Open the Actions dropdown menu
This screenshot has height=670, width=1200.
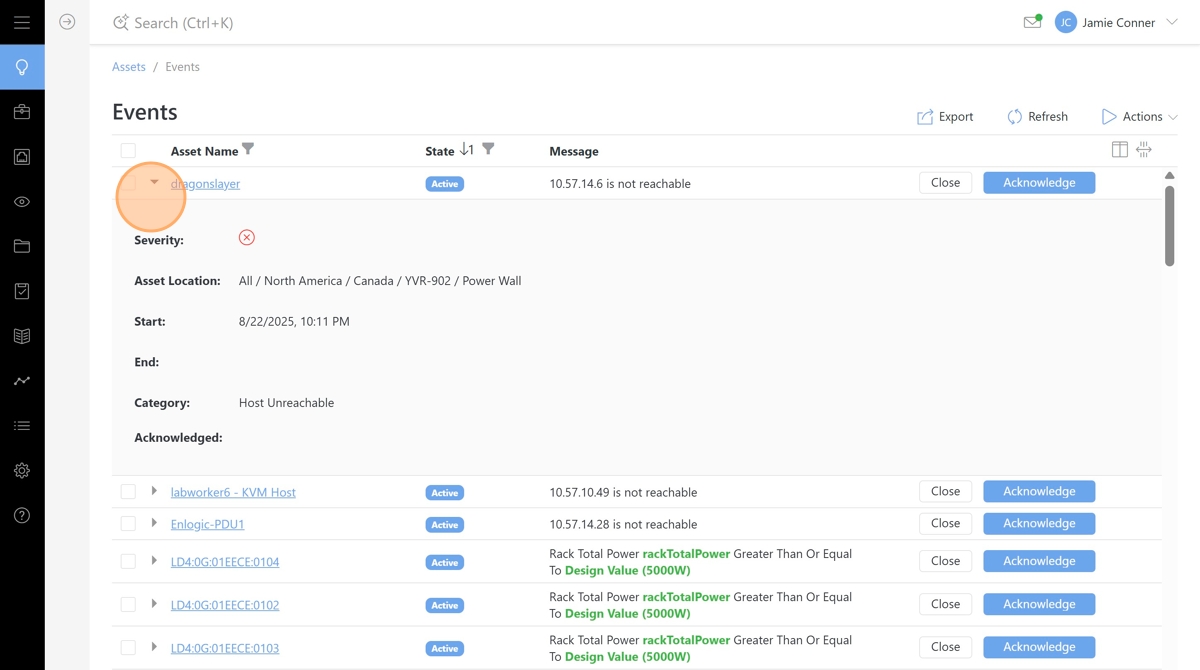[x=1140, y=117]
